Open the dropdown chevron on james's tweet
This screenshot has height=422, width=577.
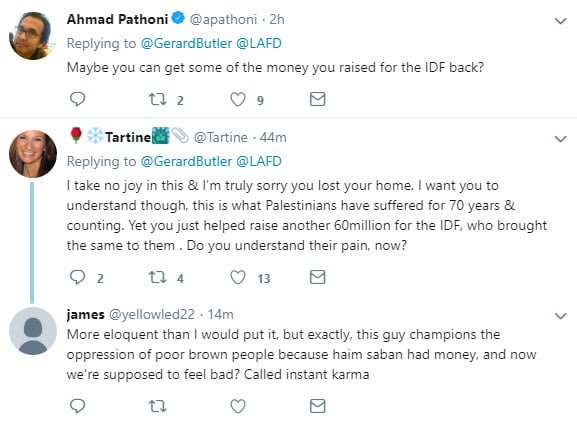coord(560,316)
